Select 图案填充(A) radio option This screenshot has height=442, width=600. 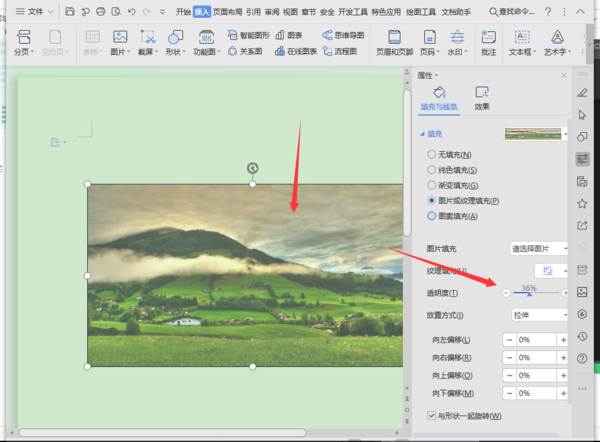(431, 216)
